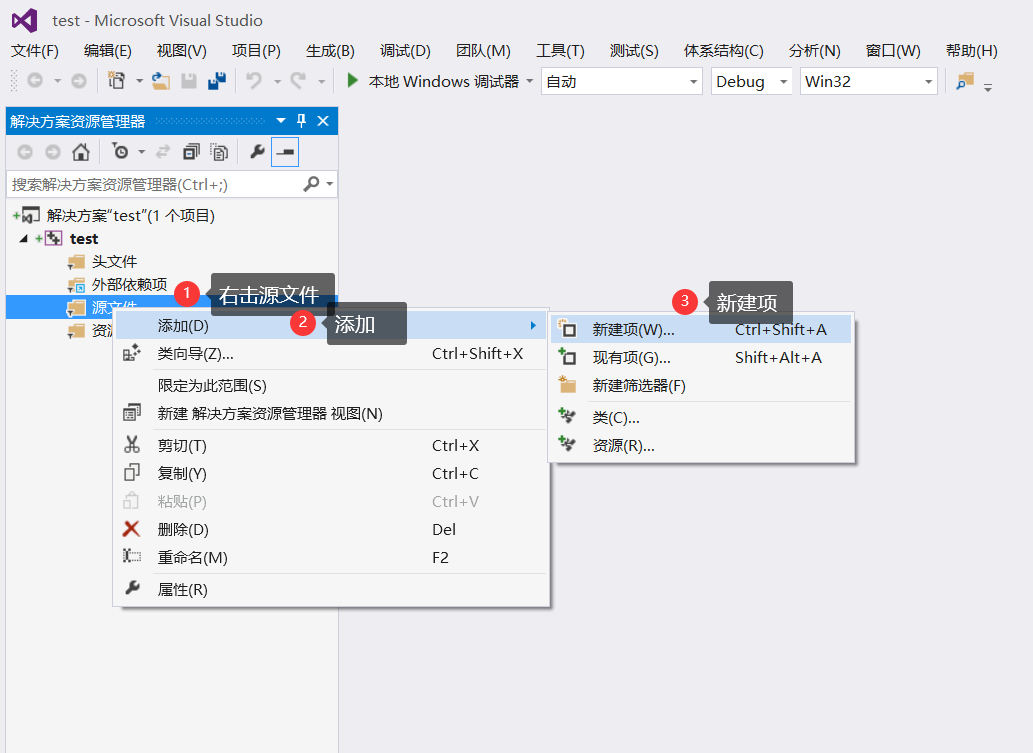Open the 项目(P) menu
The height and width of the screenshot is (753, 1033).
pyautogui.click(x=256, y=51)
